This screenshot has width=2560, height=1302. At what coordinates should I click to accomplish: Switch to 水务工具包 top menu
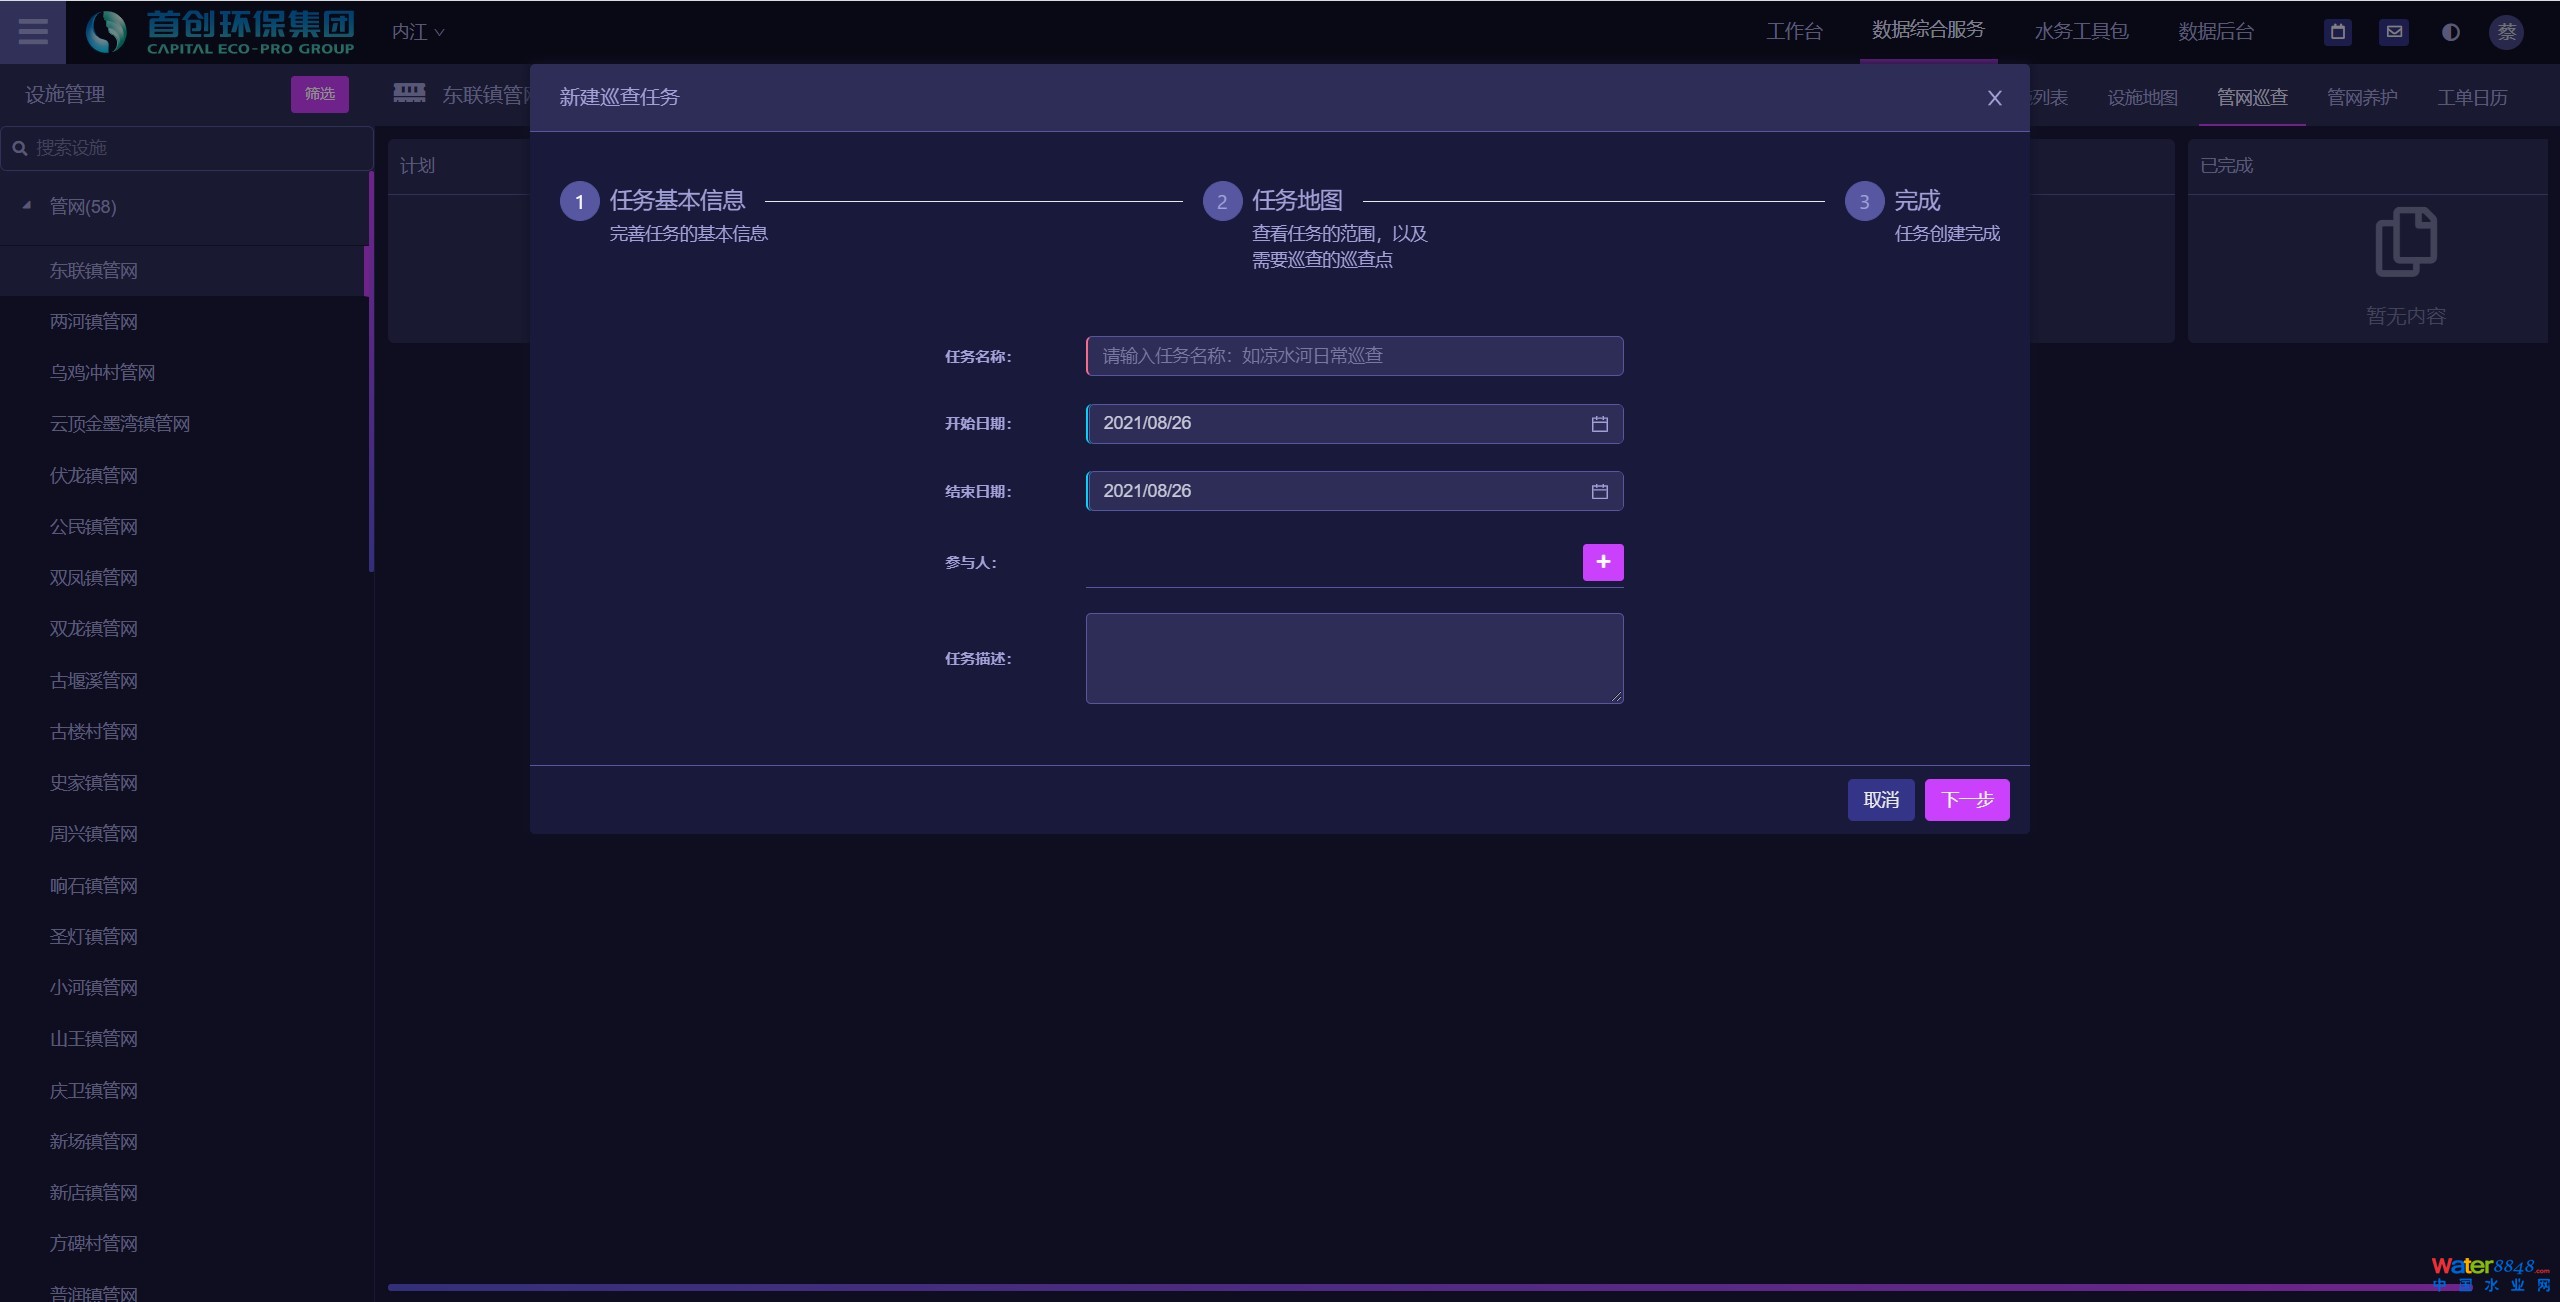pos(2080,32)
